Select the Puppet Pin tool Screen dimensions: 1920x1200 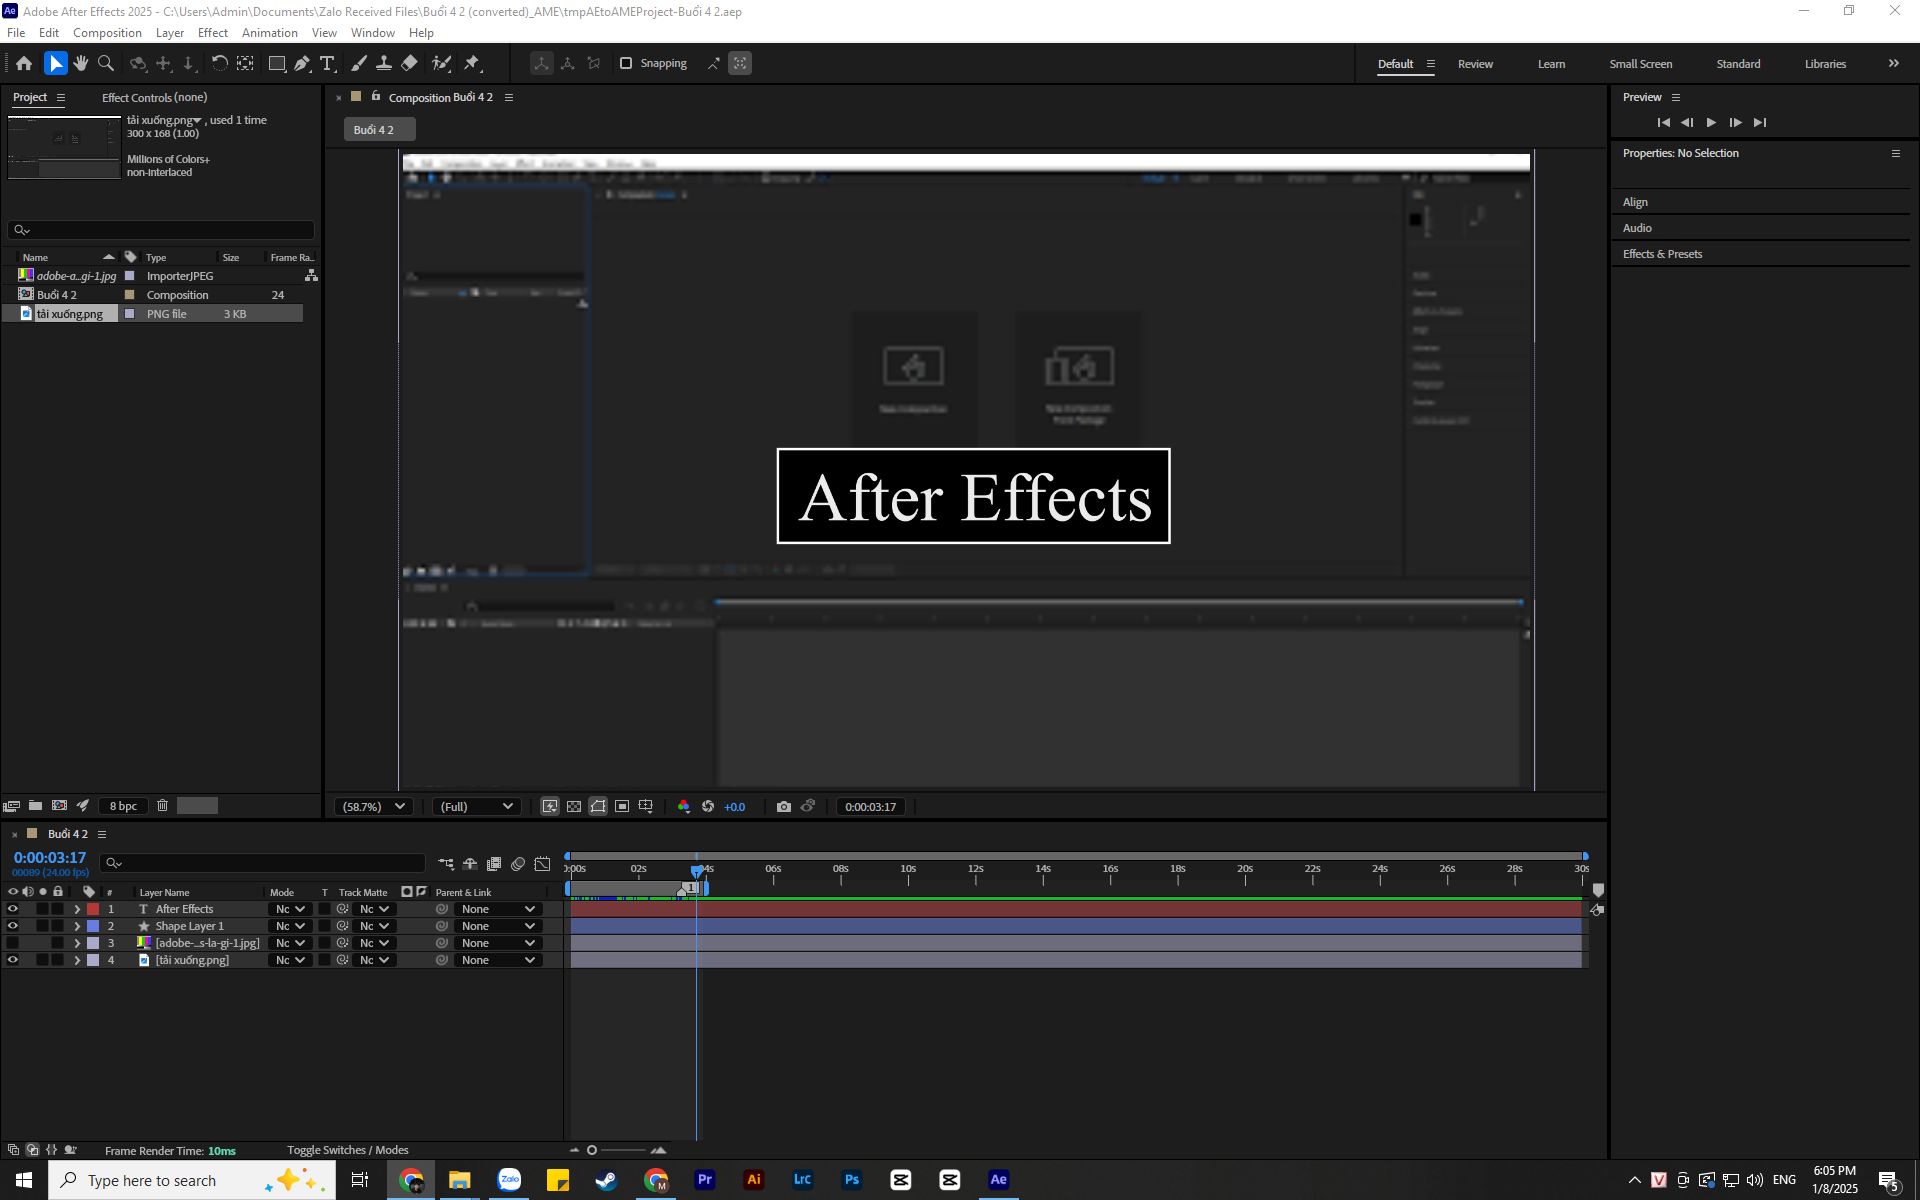pos(472,63)
